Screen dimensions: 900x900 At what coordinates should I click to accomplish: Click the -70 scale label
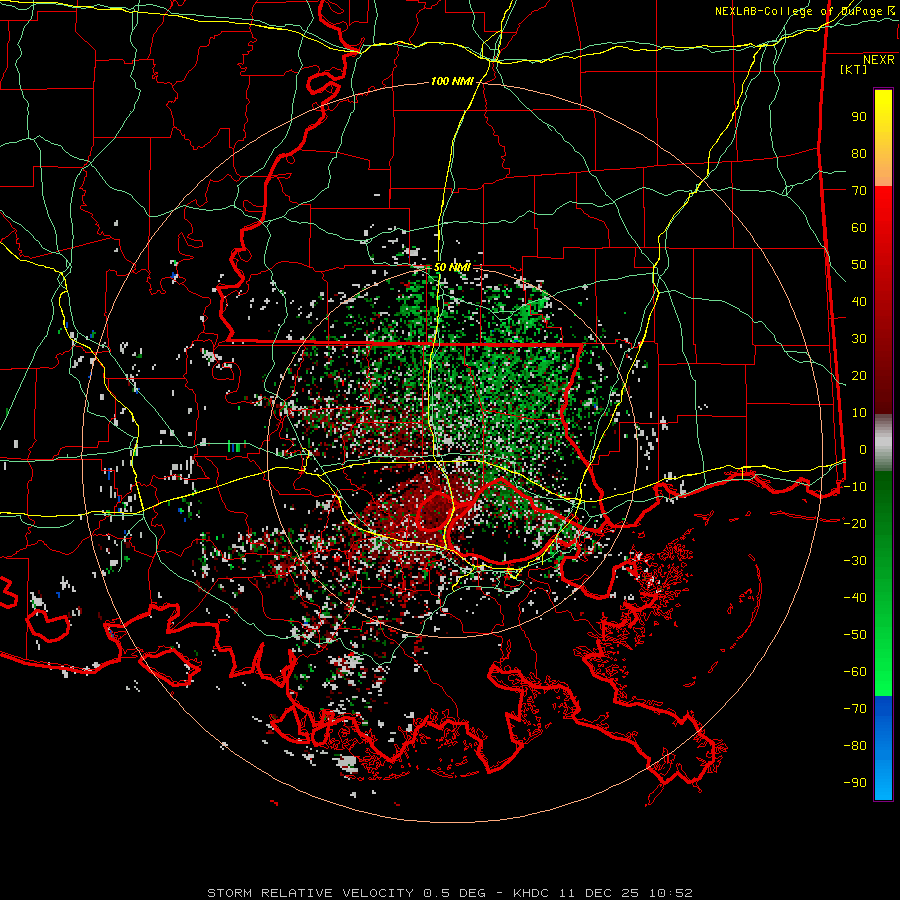click(855, 708)
